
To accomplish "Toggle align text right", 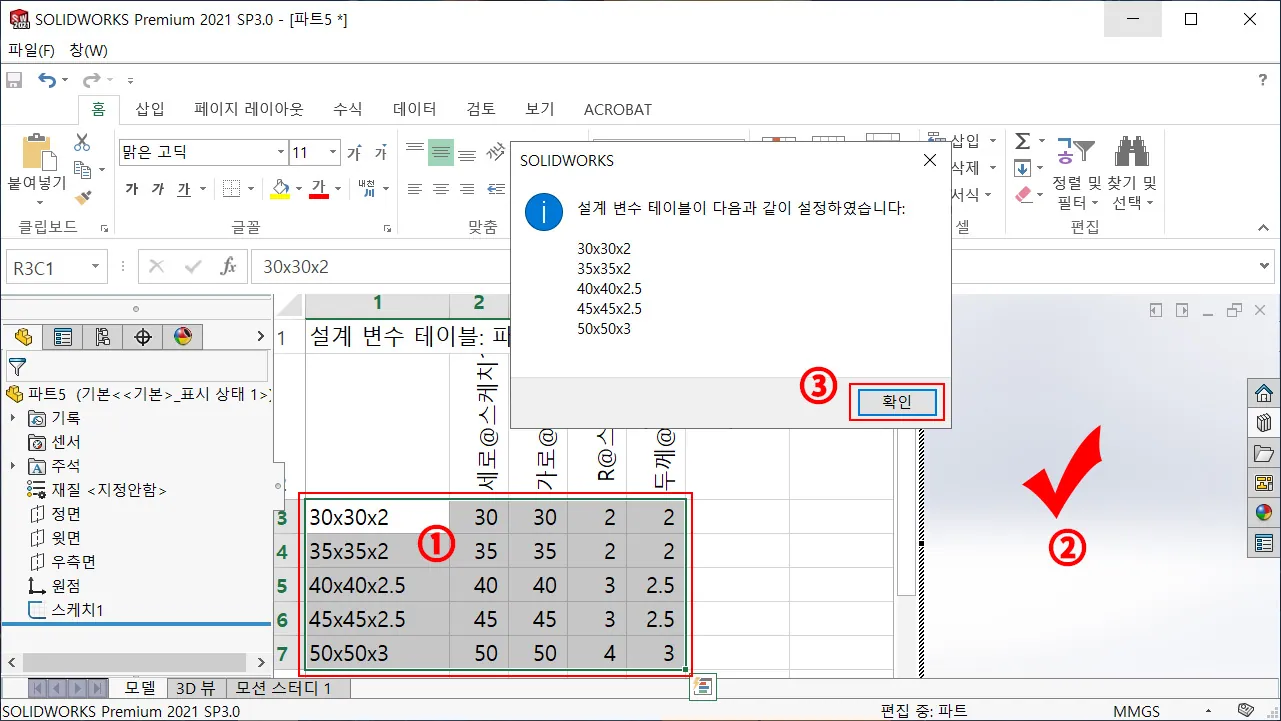I will (x=467, y=188).
